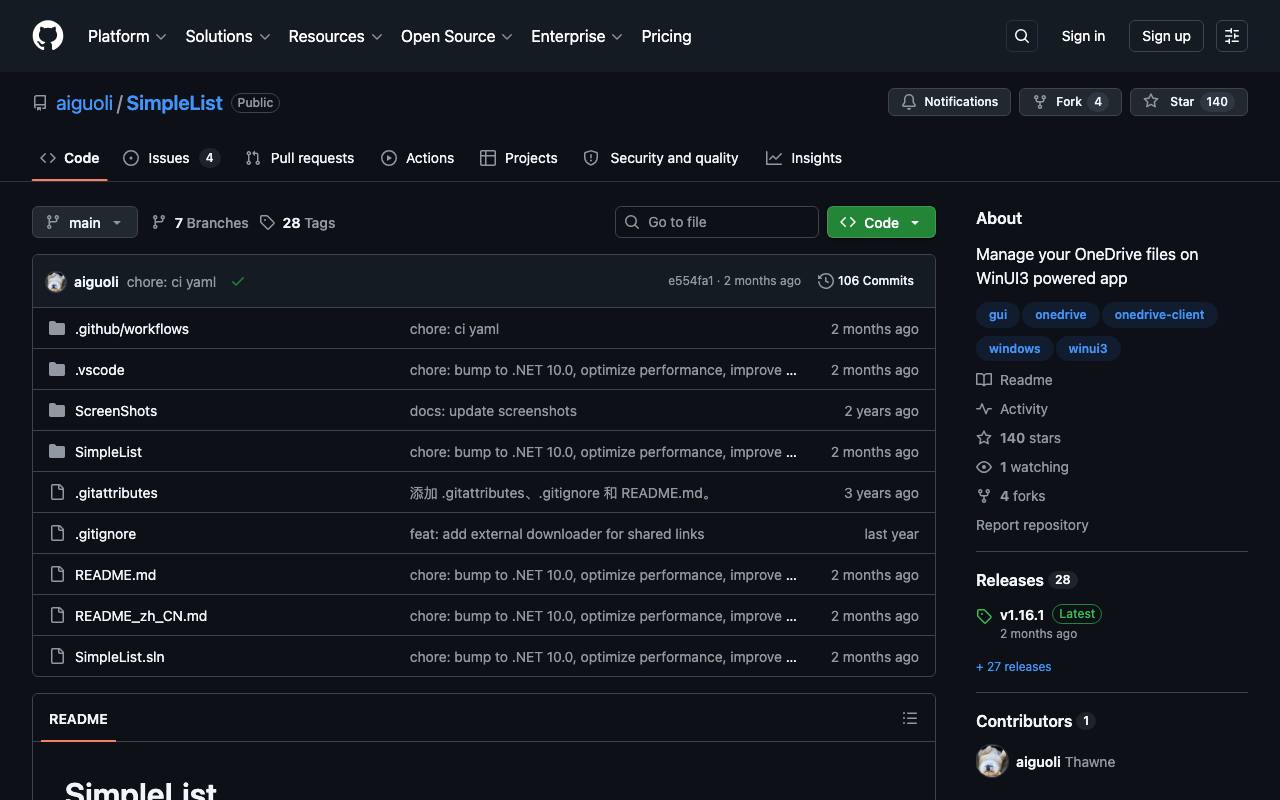The image size is (1280, 800).
Task: Go to the GitHub homepage logo
Action: (x=48, y=36)
